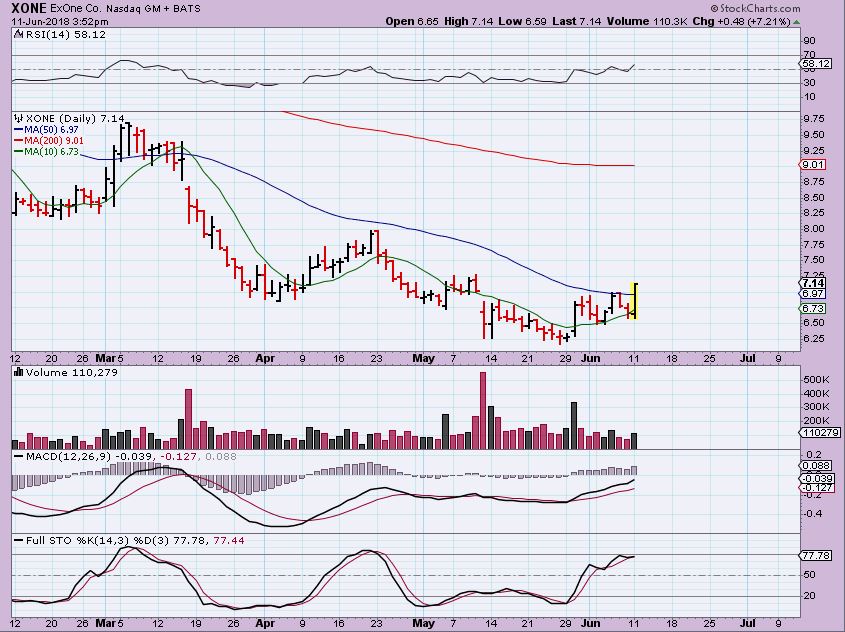Click the green 6.73 price axis tag
The height and width of the screenshot is (632, 845).
[812, 308]
